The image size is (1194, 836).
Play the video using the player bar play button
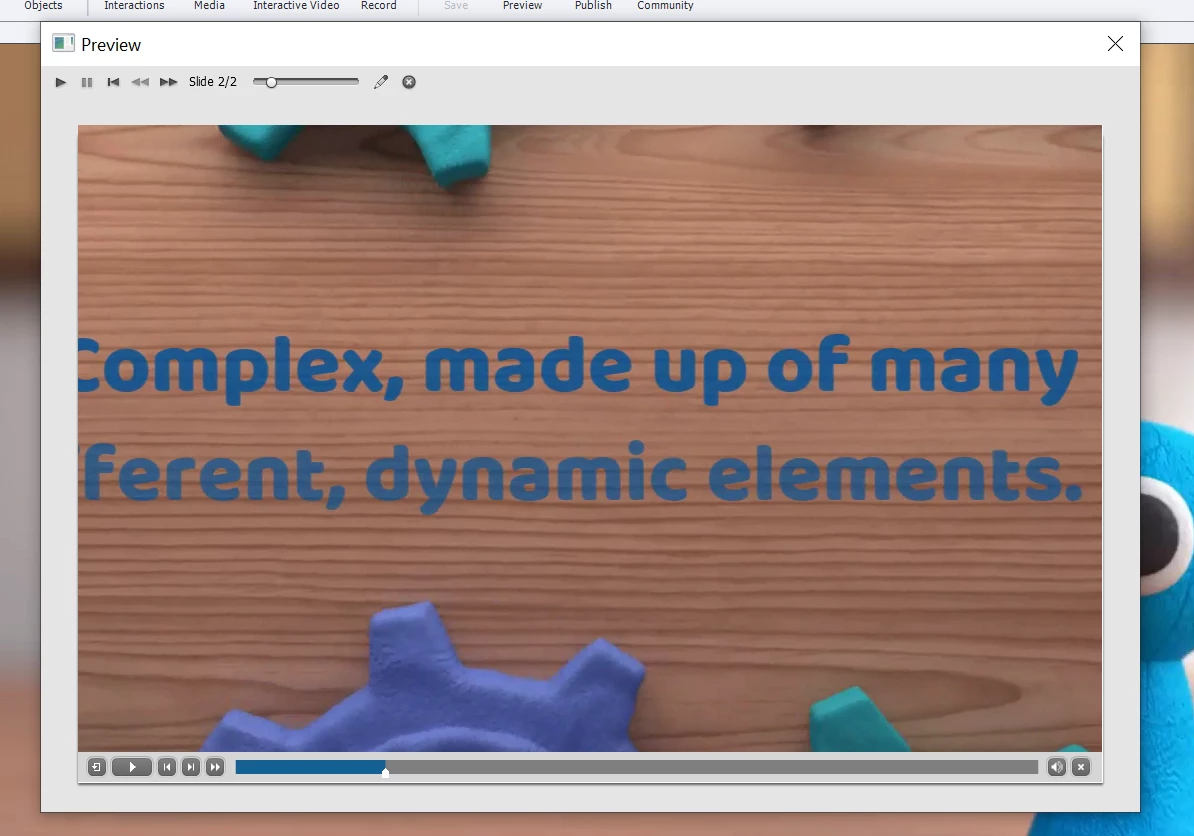pos(132,767)
